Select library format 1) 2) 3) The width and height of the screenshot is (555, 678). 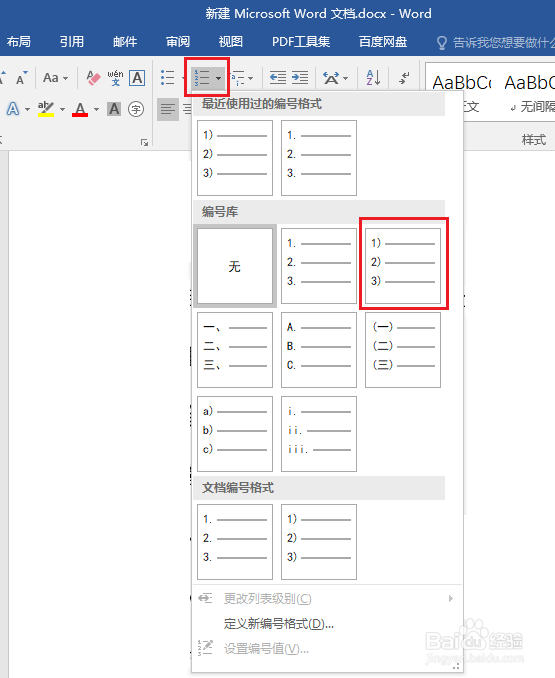tap(403, 266)
